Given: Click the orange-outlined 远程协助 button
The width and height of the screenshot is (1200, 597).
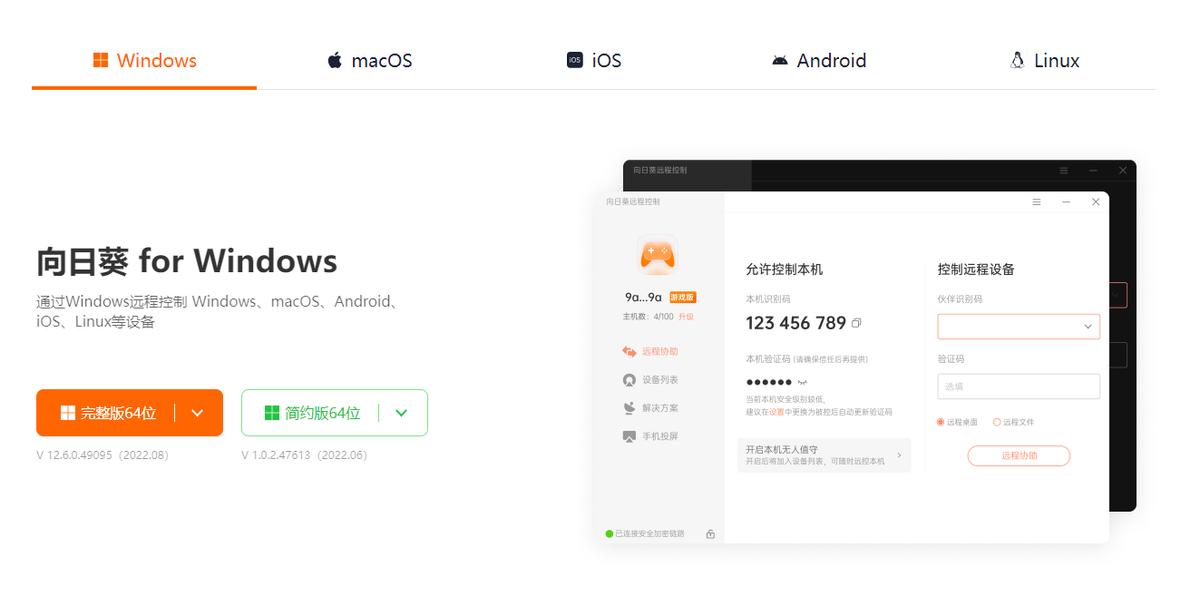Looking at the screenshot, I should click(1018, 455).
